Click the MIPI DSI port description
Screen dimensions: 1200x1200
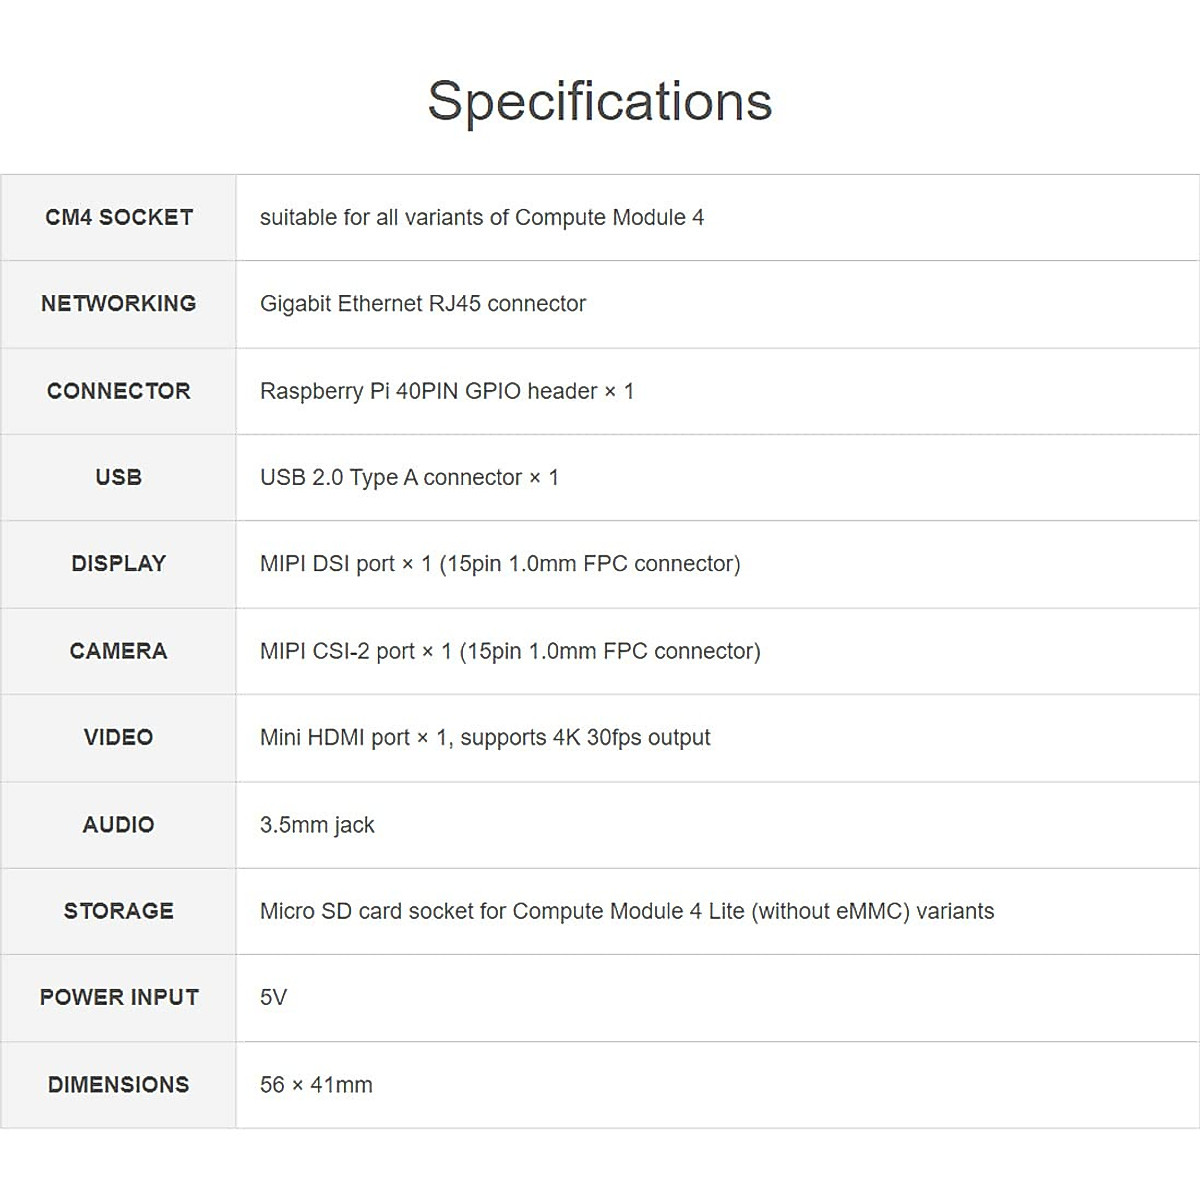[x=500, y=563]
